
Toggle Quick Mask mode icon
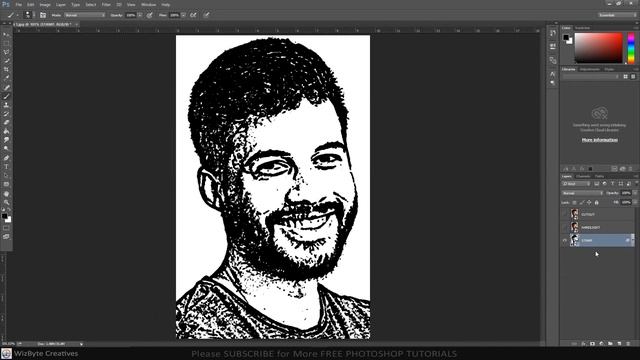click(6, 228)
